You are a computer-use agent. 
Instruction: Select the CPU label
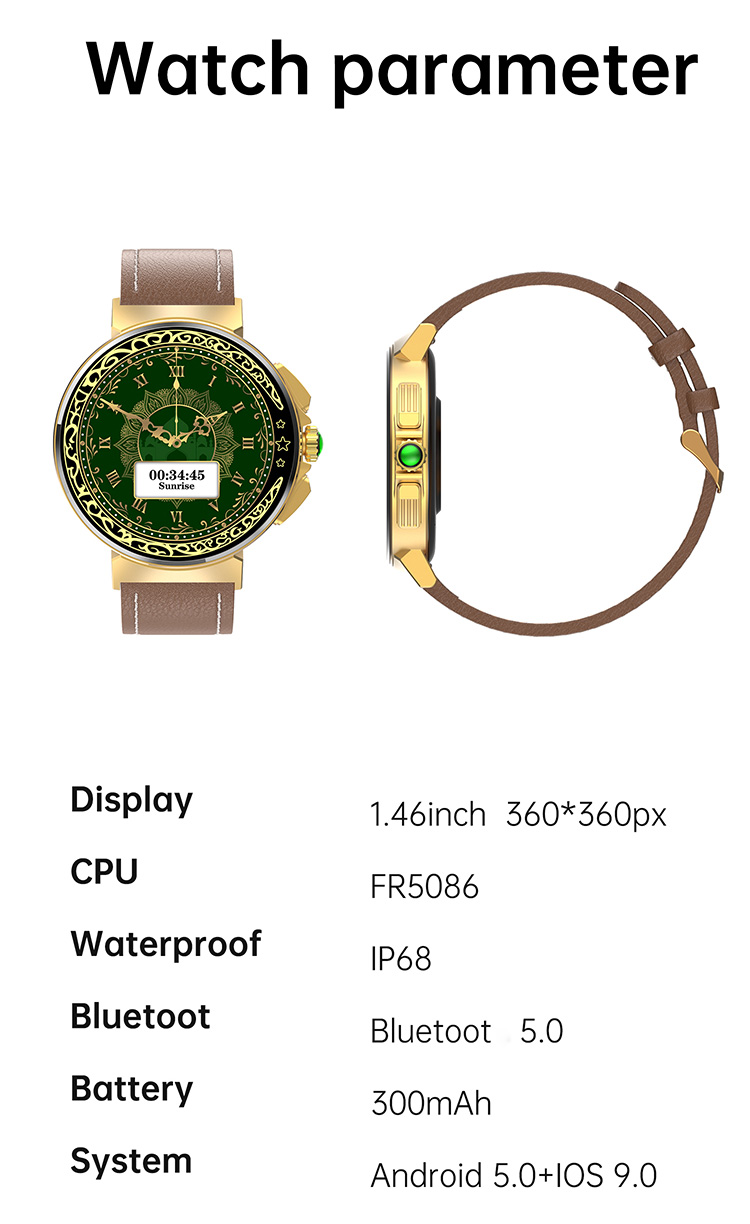tap(104, 871)
